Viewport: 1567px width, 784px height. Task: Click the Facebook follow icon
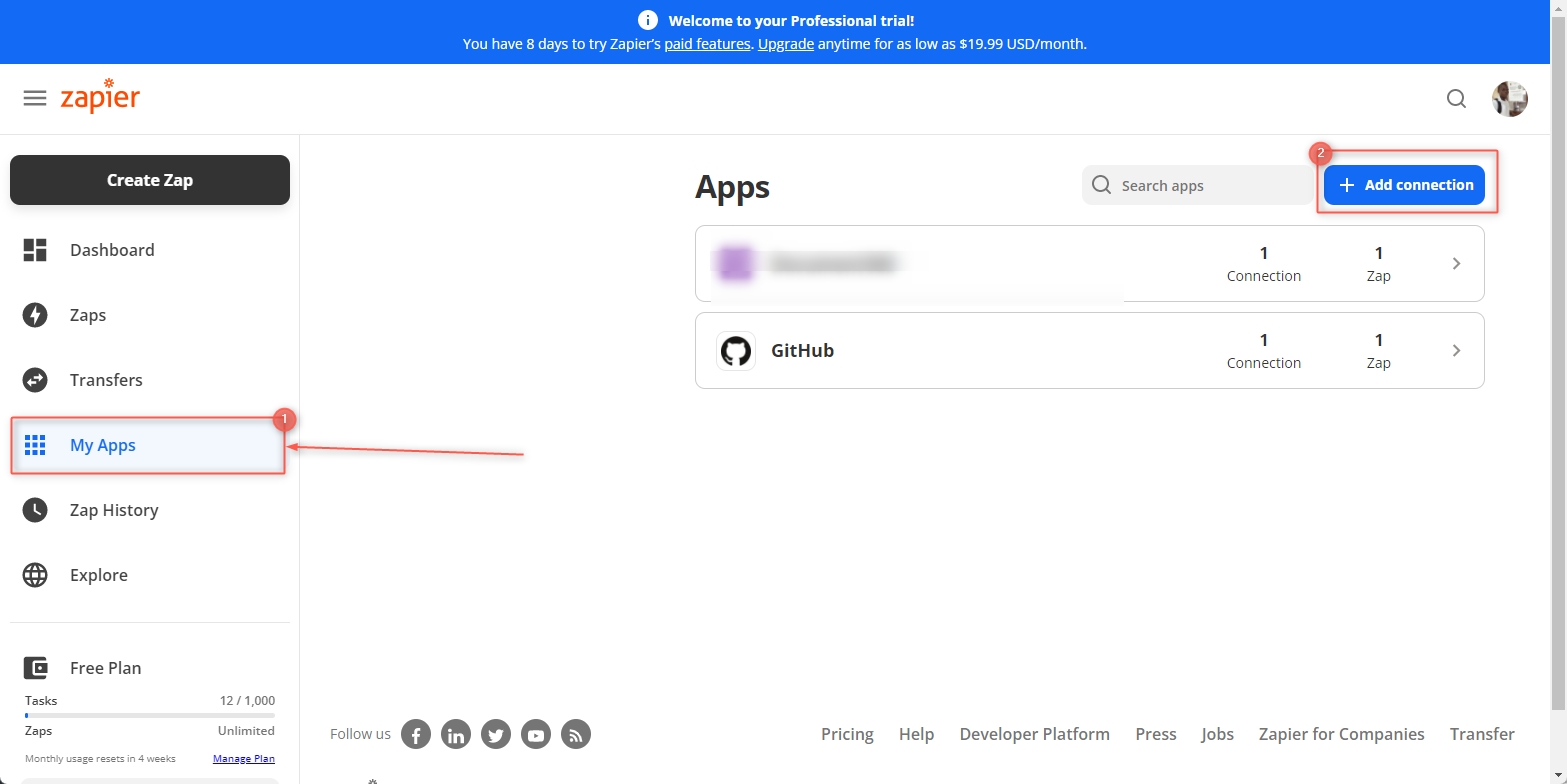coord(416,735)
